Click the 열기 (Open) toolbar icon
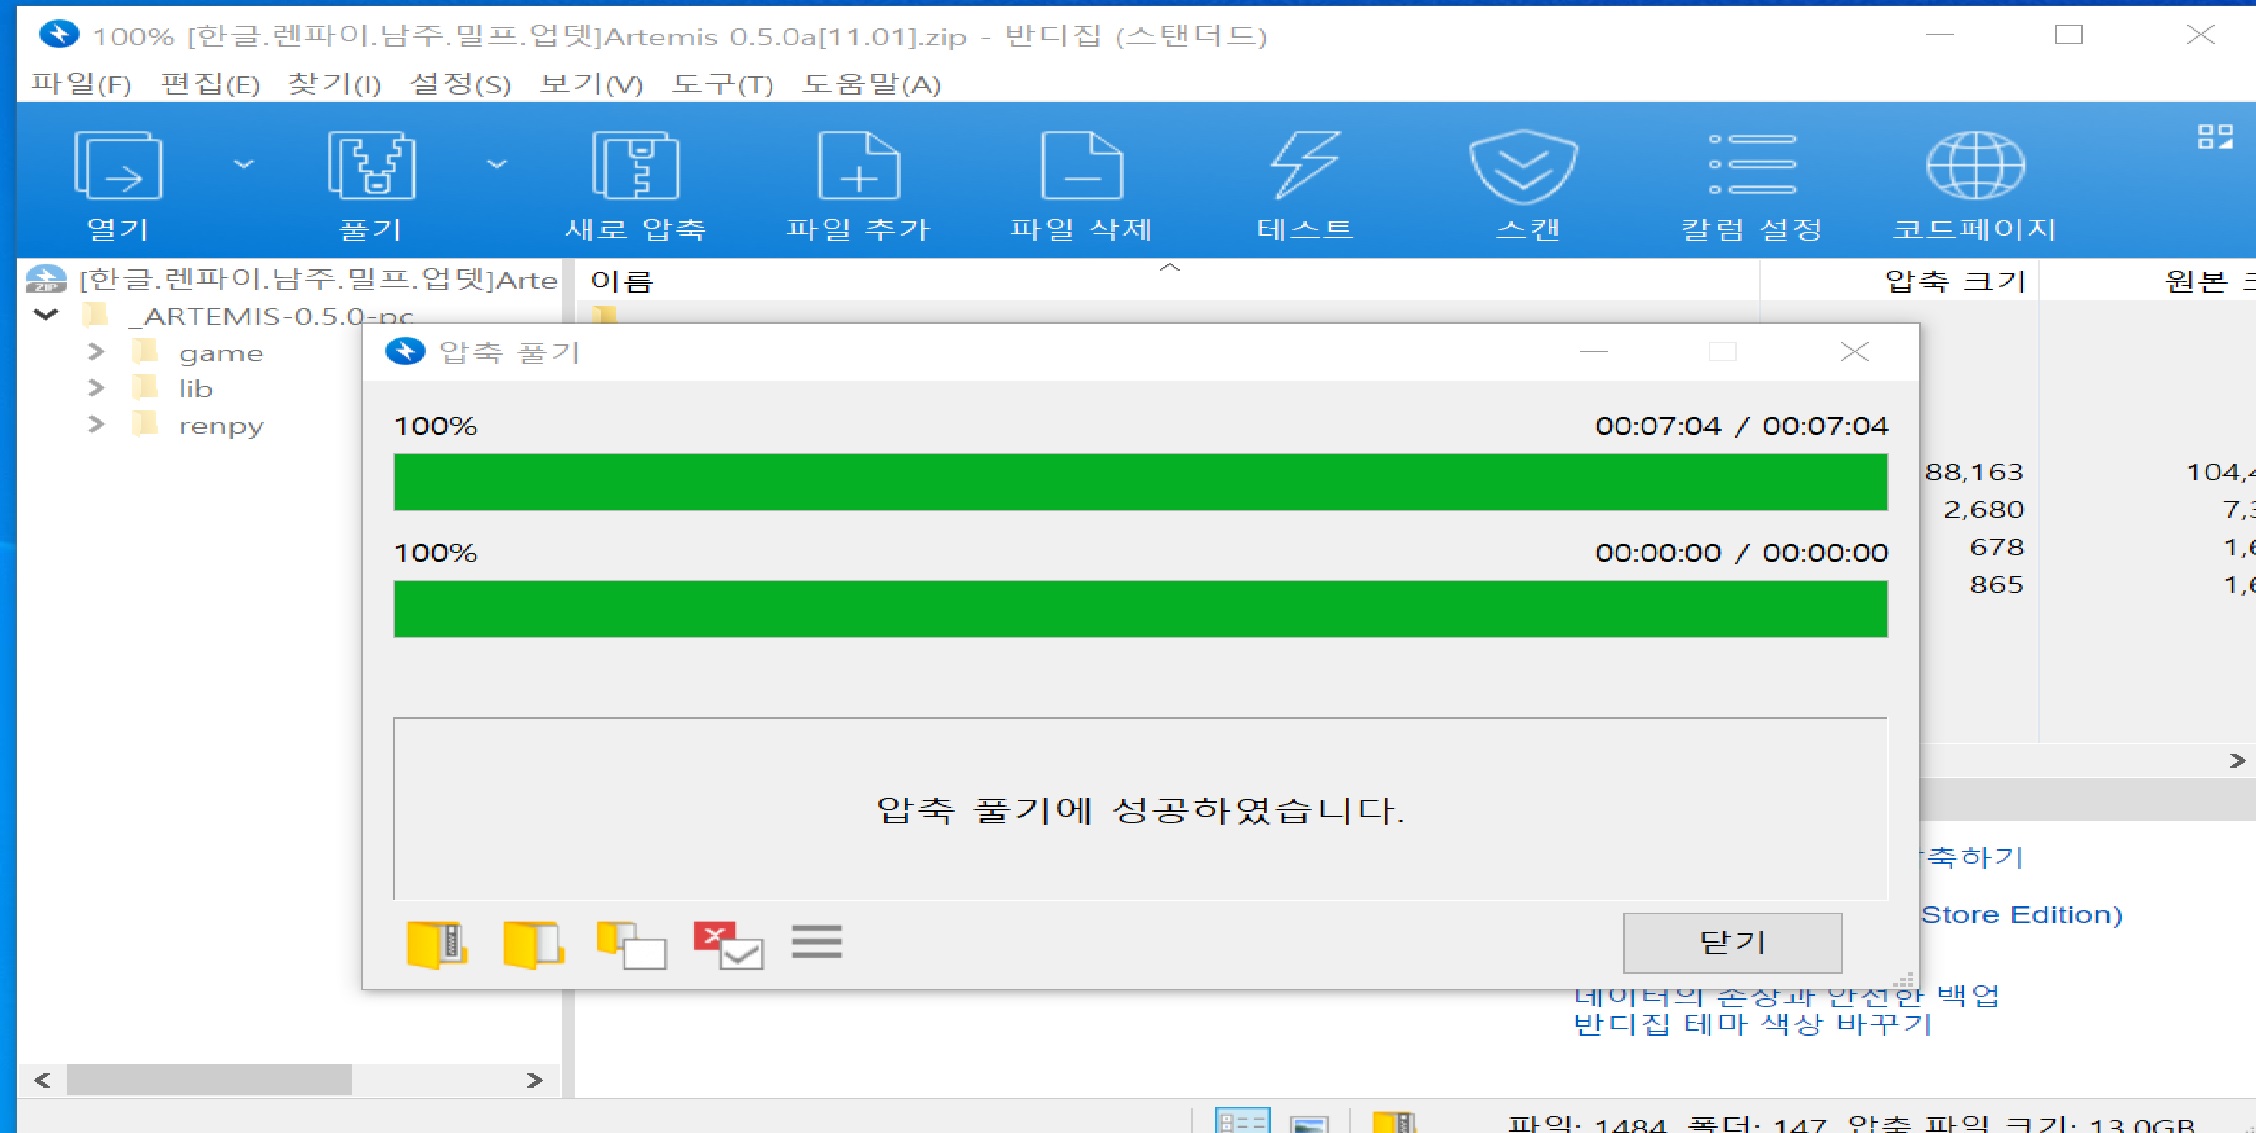The width and height of the screenshot is (2256, 1133). [x=118, y=166]
